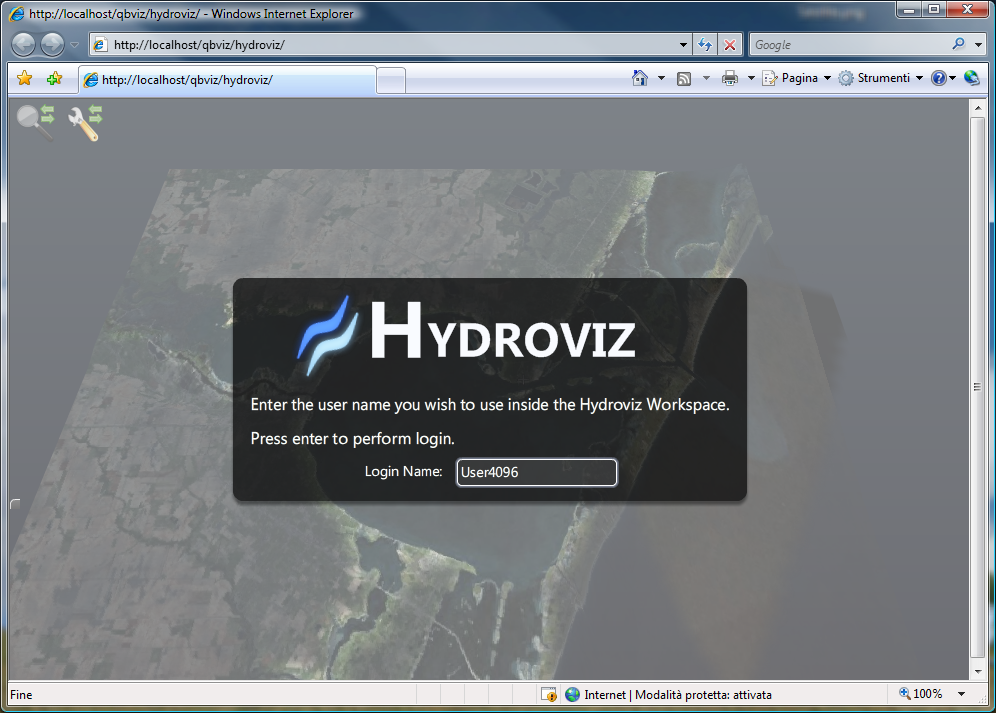The height and width of the screenshot is (713, 996).
Task: Open the recent pages dropdown arrow
Action: [x=74, y=45]
